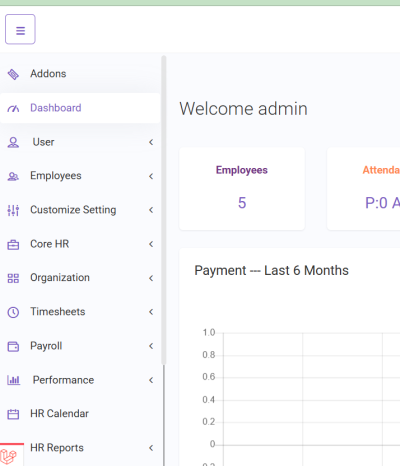
Task: Open the Performance menu label
Action: (x=63, y=380)
